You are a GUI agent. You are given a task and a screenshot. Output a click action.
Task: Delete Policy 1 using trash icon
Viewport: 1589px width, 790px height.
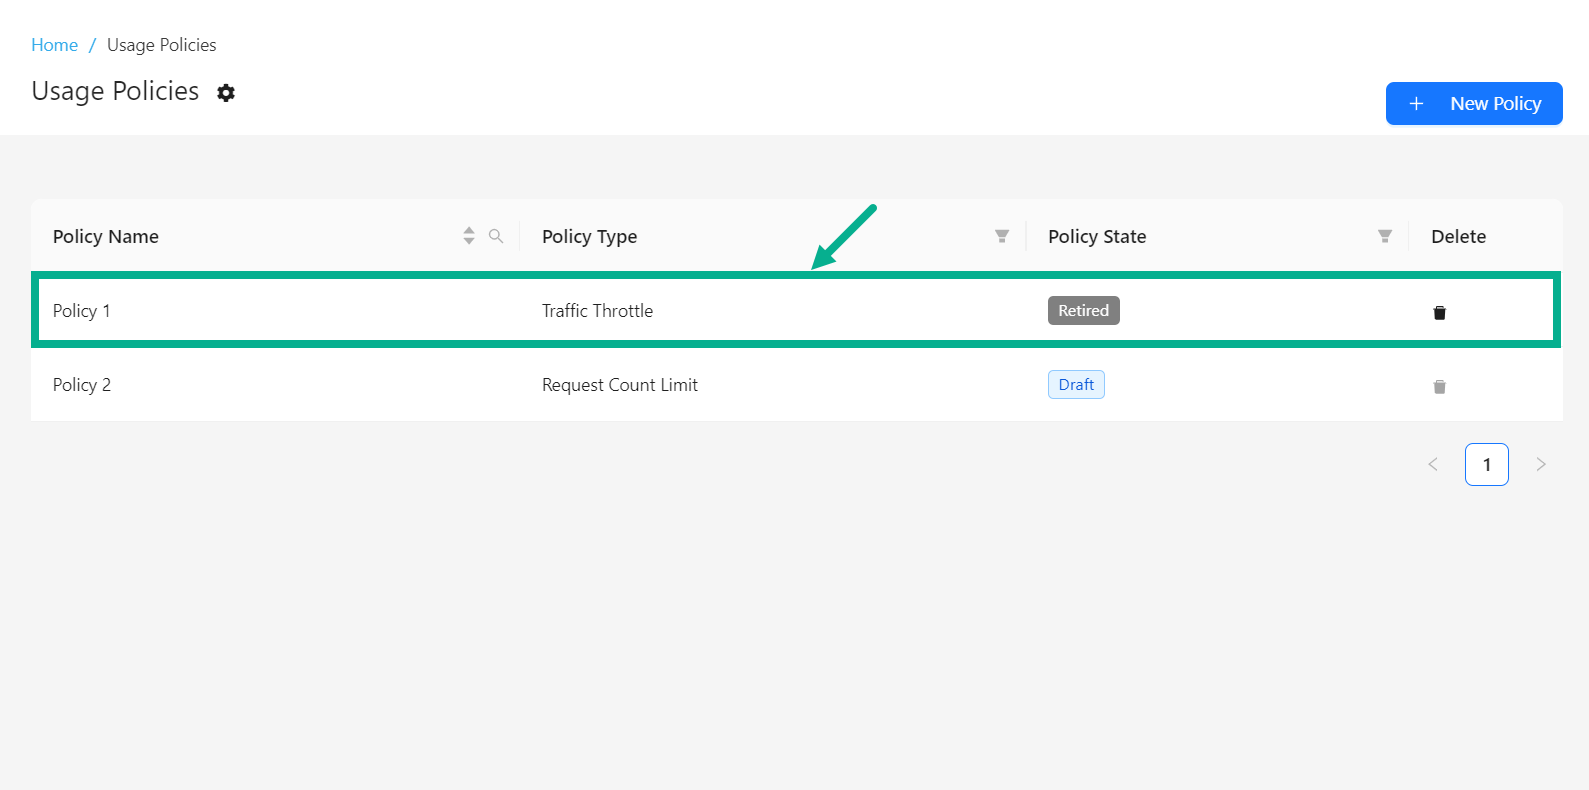coord(1439,312)
